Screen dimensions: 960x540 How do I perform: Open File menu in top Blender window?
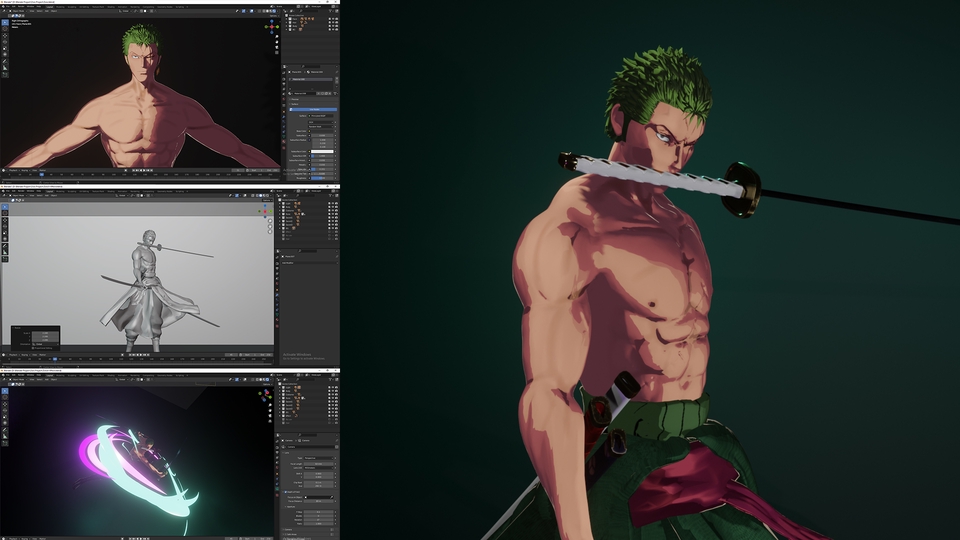(x=7, y=7)
